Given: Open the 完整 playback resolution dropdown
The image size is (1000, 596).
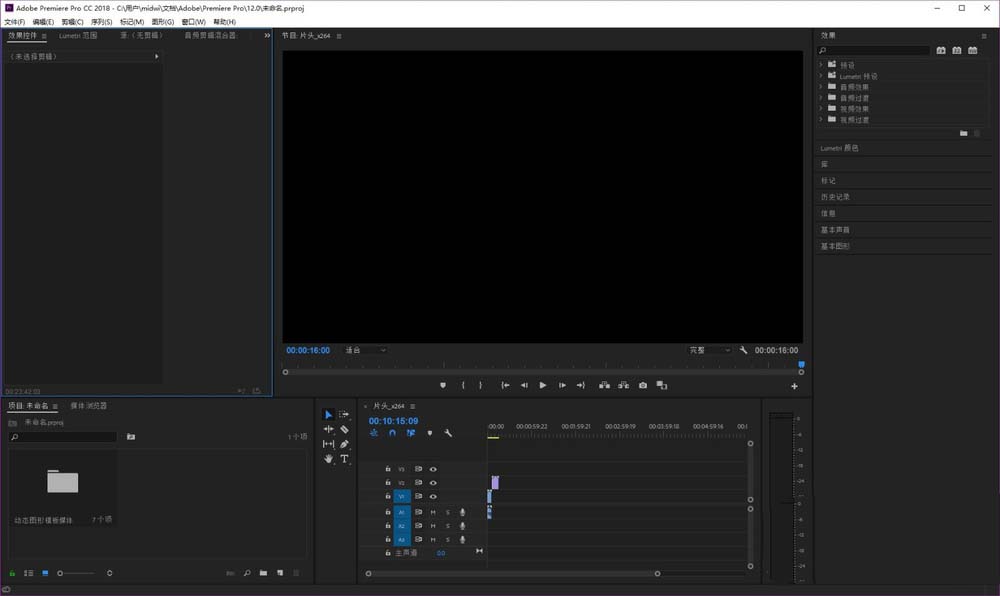Looking at the screenshot, I should [710, 350].
